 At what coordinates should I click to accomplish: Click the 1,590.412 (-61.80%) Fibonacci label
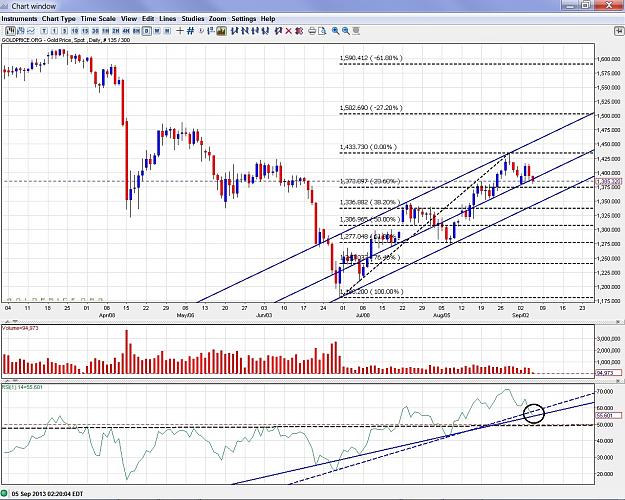[x=371, y=58]
